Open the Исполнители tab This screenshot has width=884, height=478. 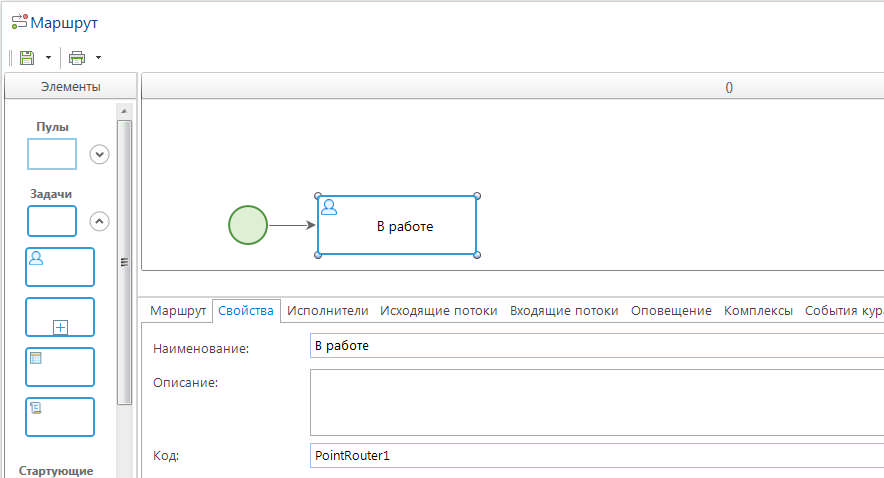(x=327, y=311)
